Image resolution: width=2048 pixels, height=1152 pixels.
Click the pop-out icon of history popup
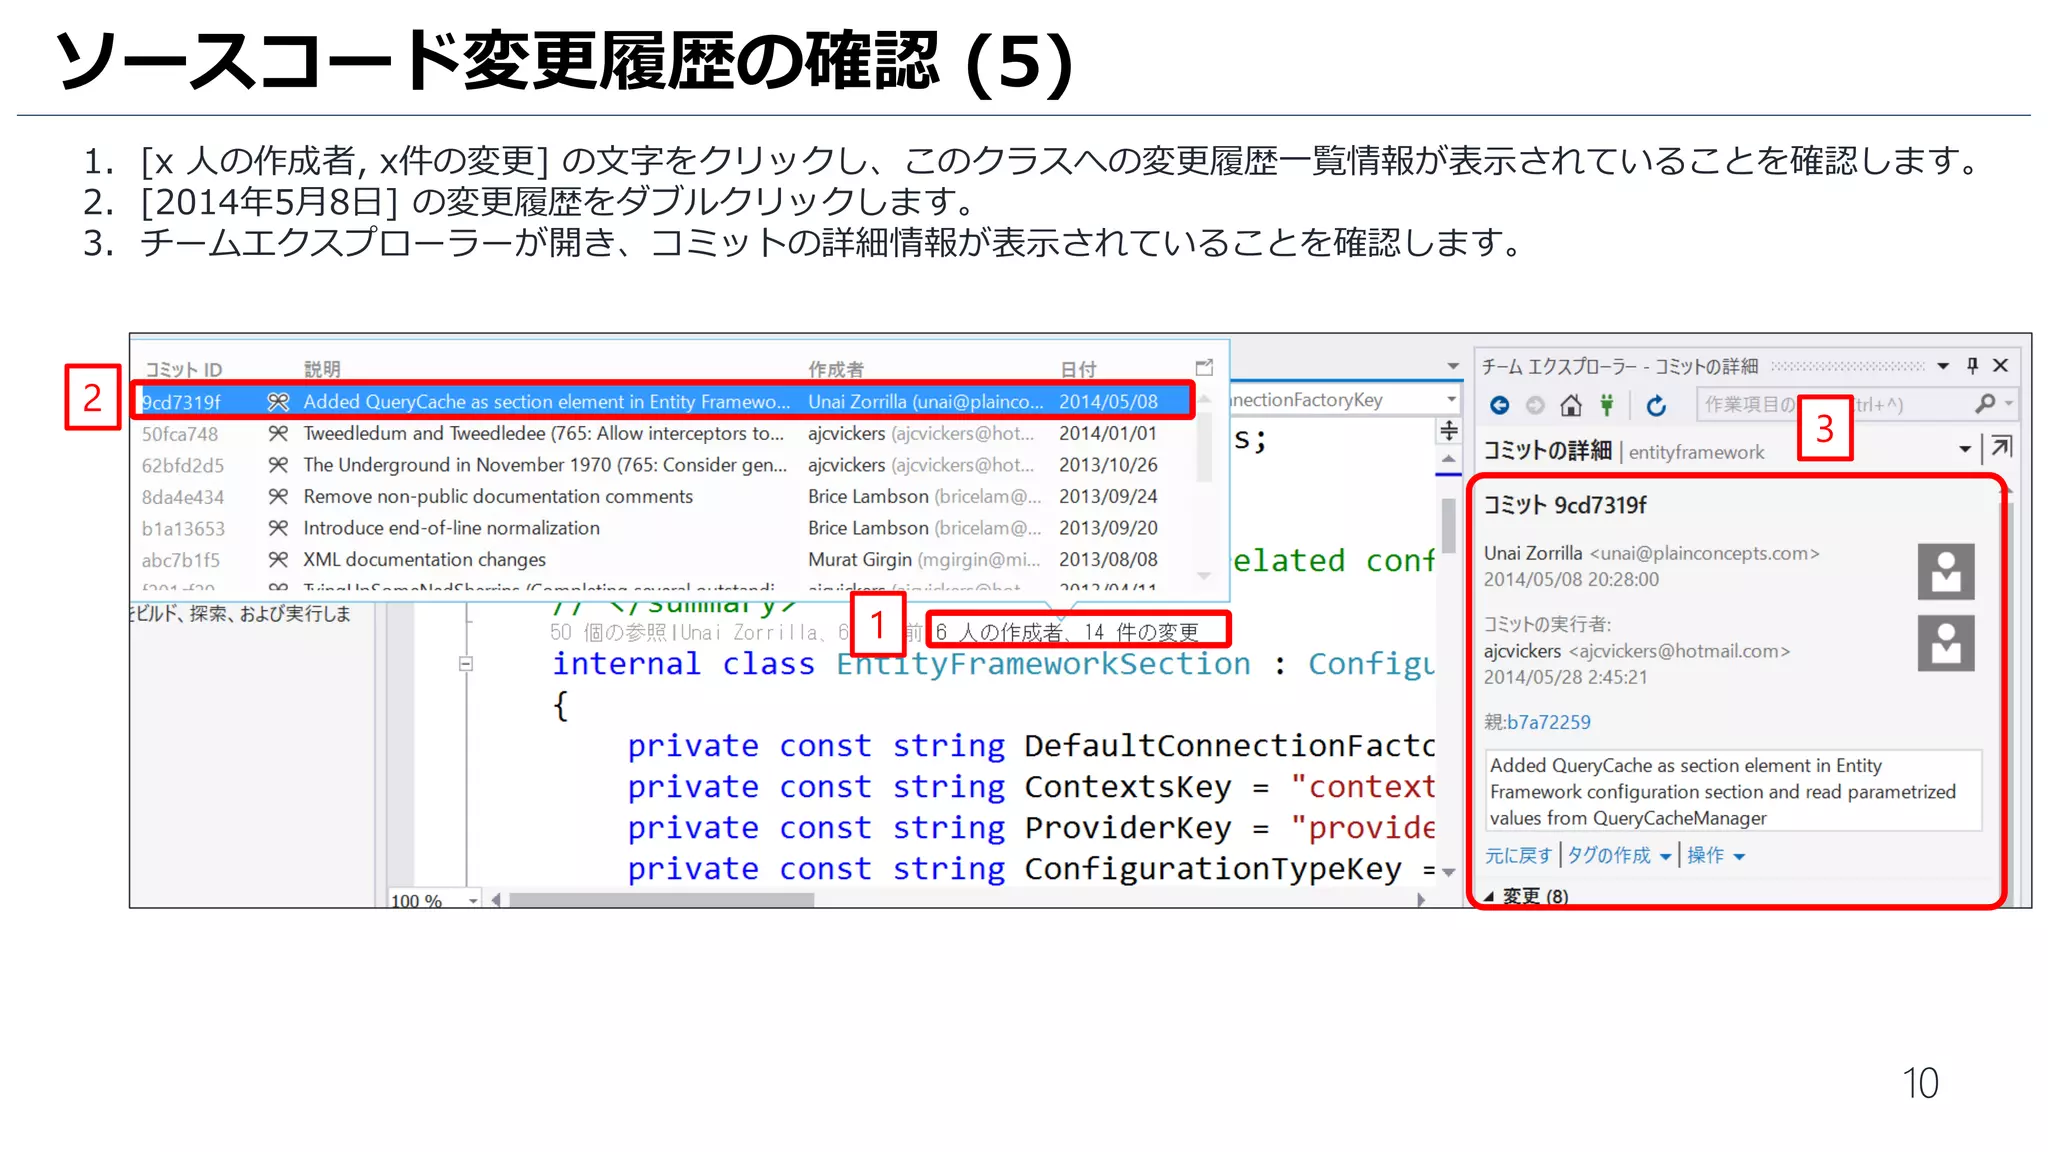click(x=1204, y=368)
